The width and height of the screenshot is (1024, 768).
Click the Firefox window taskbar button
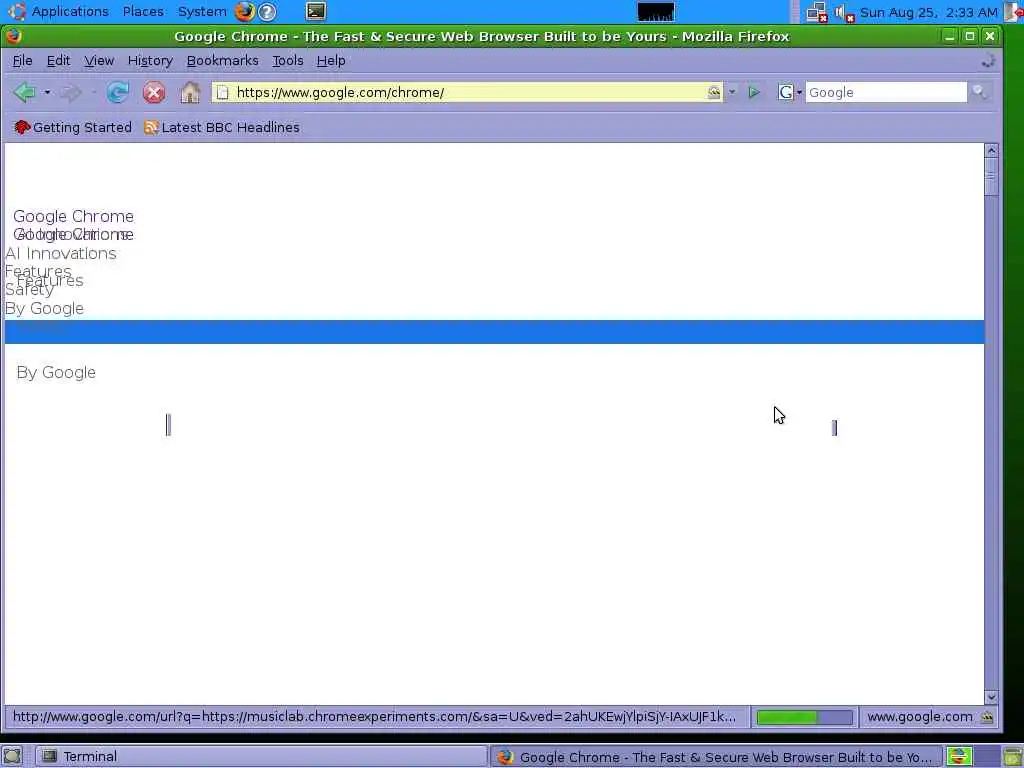pyautogui.click(x=716, y=757)
